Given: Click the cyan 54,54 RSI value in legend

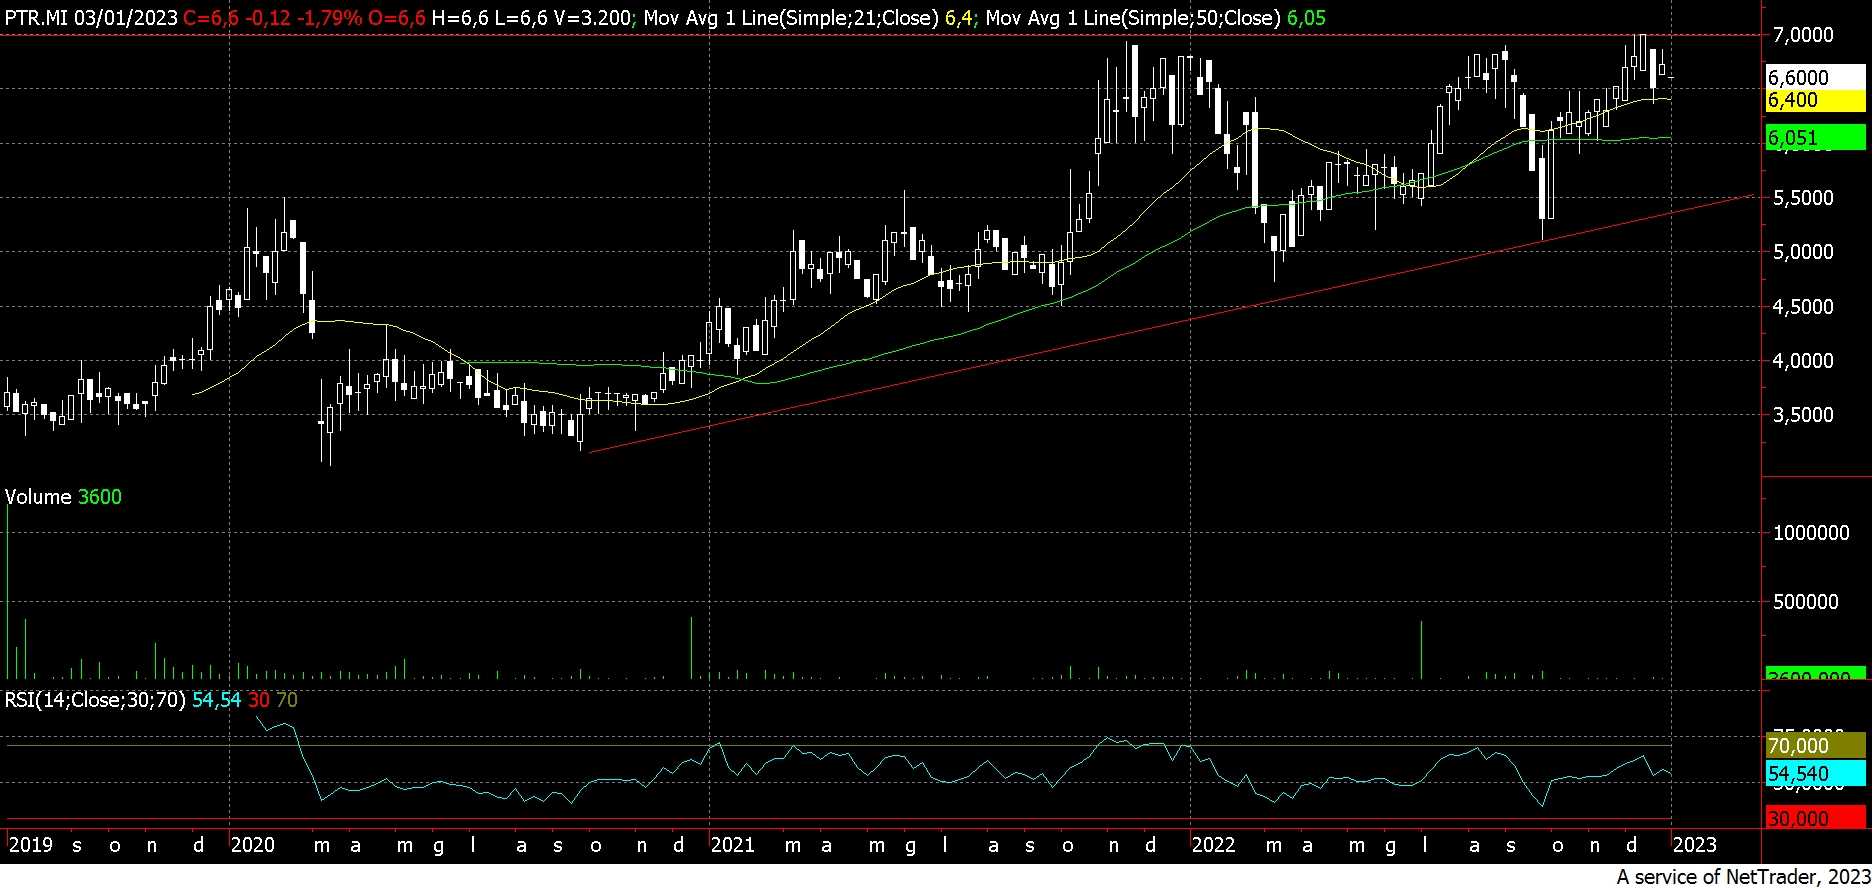Looking at the screenshot, I should pyautogui.click(x=217, y=700).
